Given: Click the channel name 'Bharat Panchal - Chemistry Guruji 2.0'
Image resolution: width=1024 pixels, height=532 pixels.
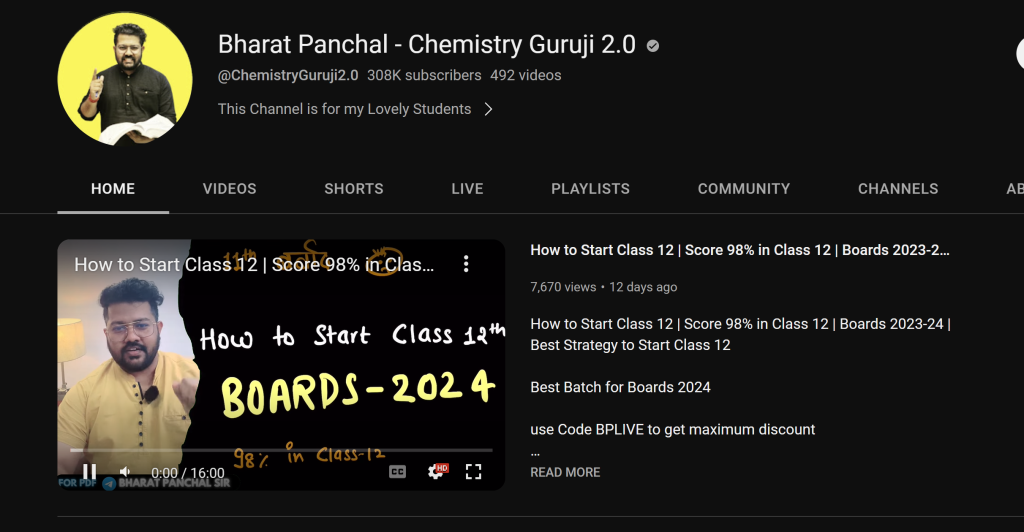Looking at the screenshot, I should tap(426, 44).
